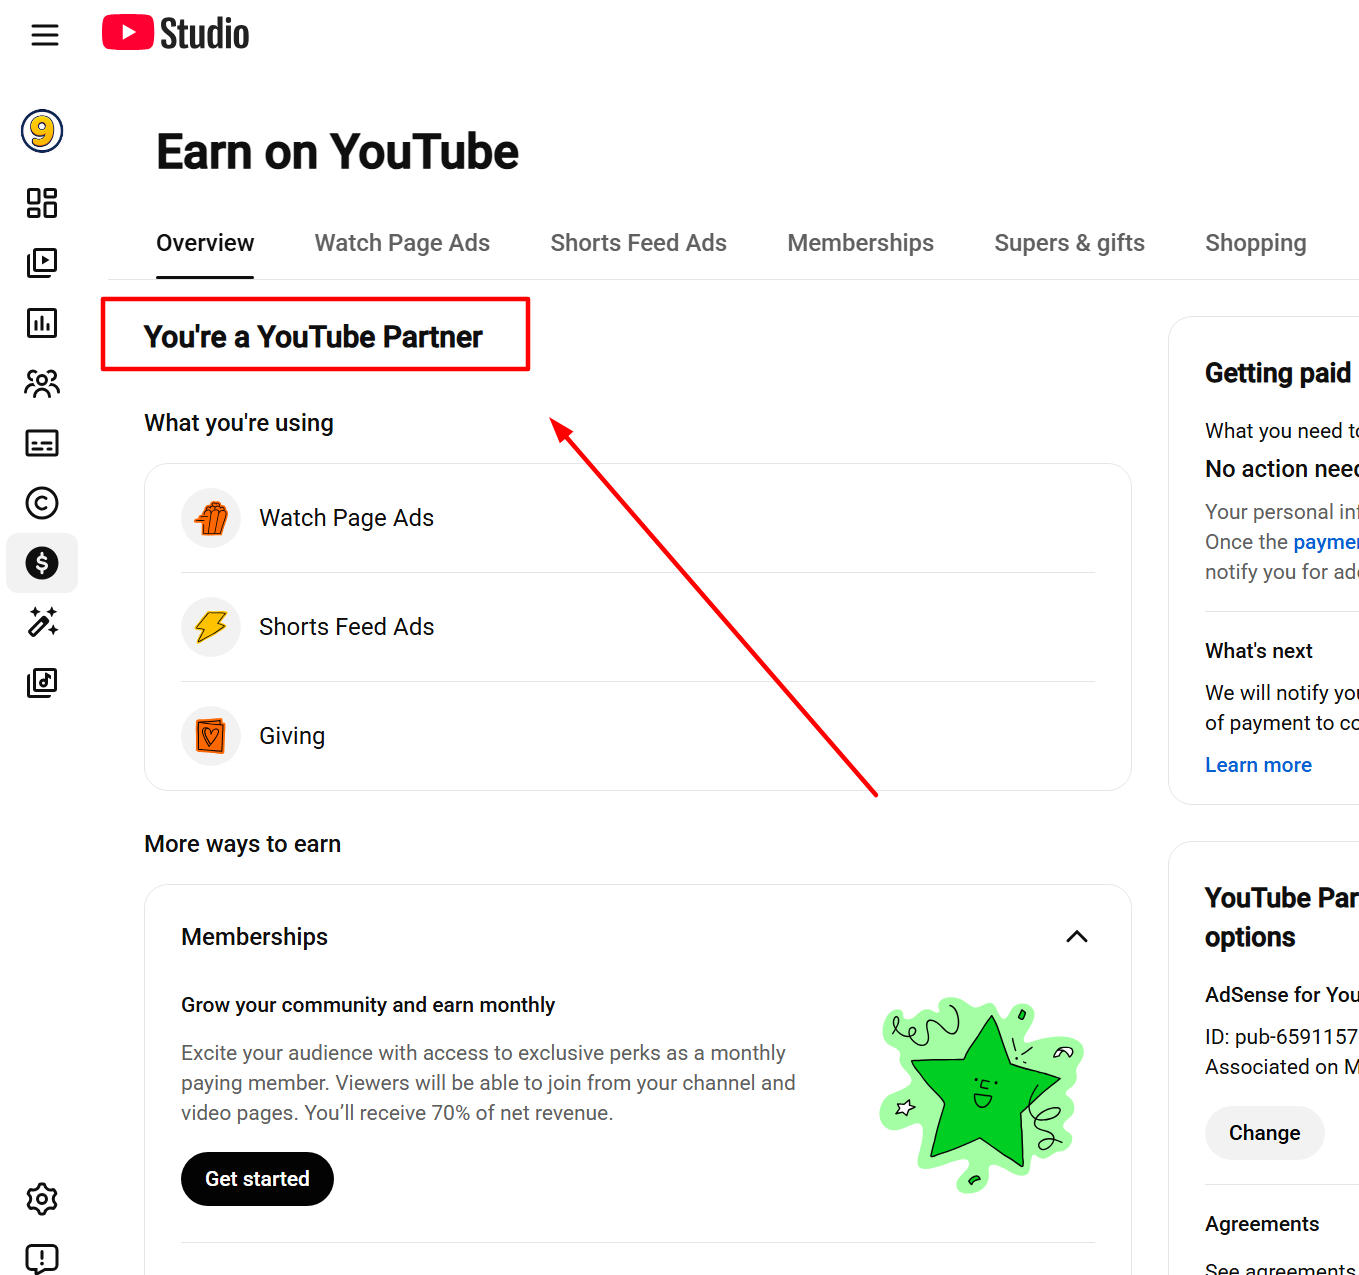Click 'Grow your community and earn monthly' text
1359x1275 pixels.
[368, 1005]
